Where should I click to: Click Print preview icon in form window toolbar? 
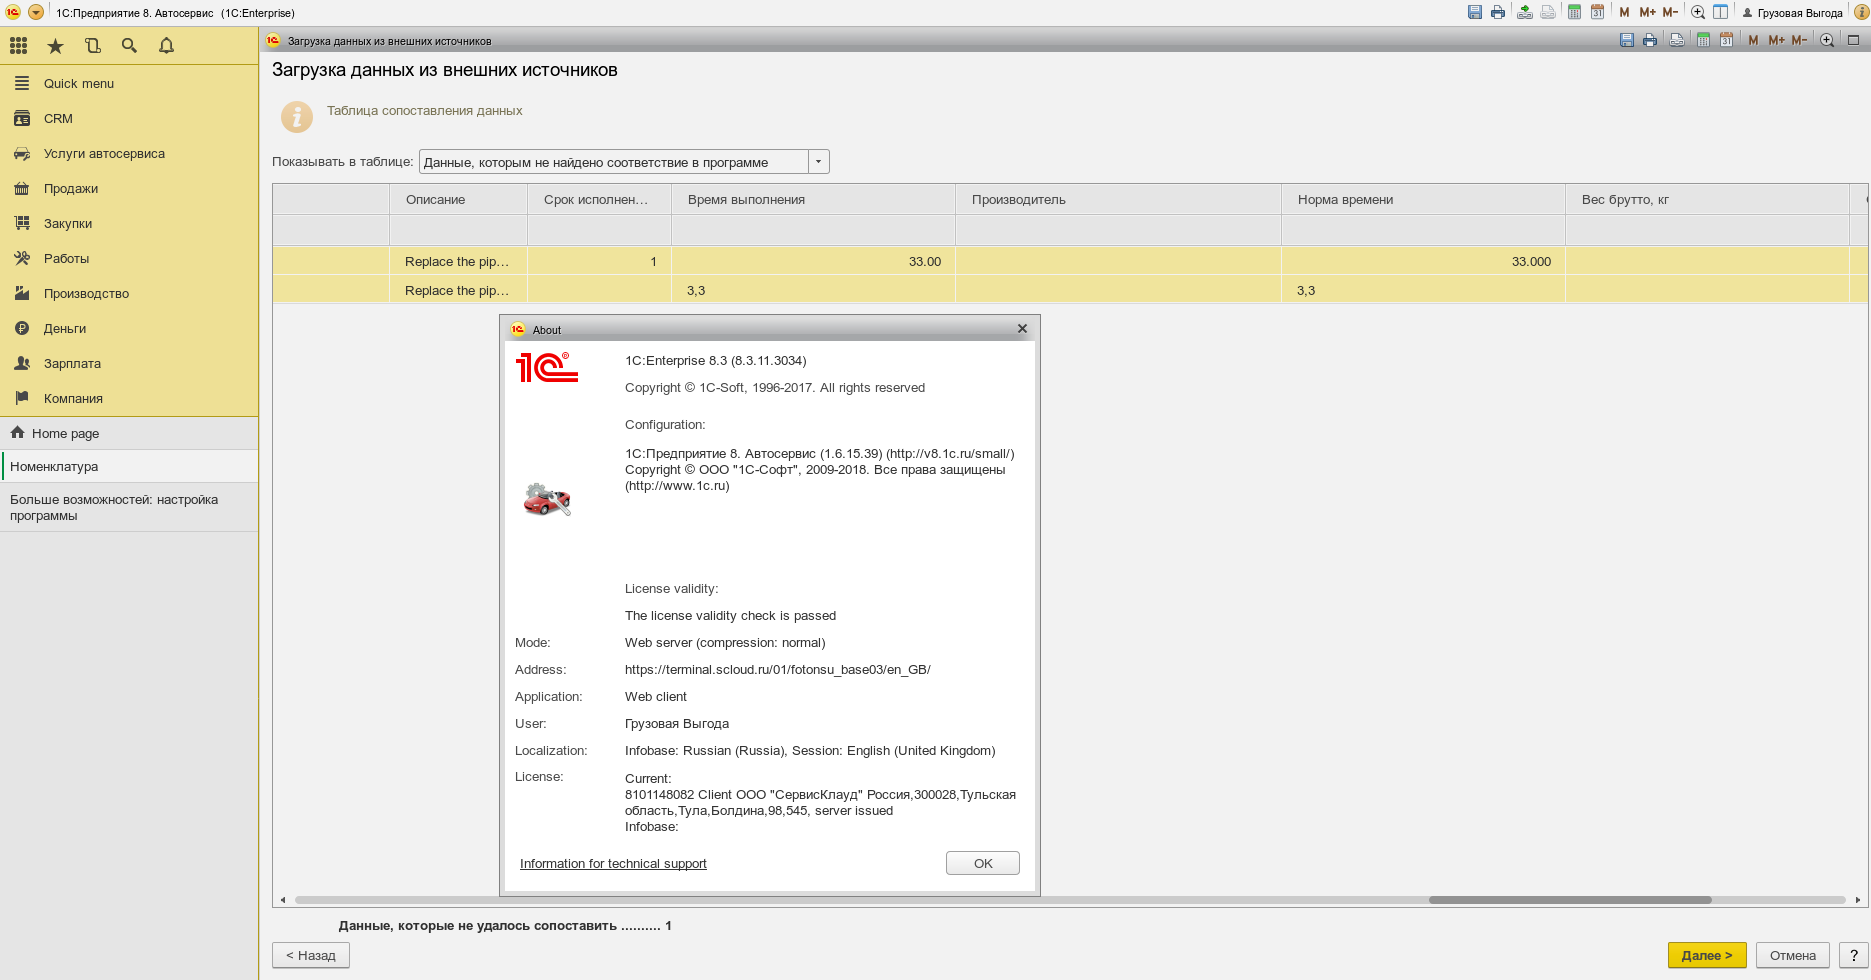tap(1677, 40)
